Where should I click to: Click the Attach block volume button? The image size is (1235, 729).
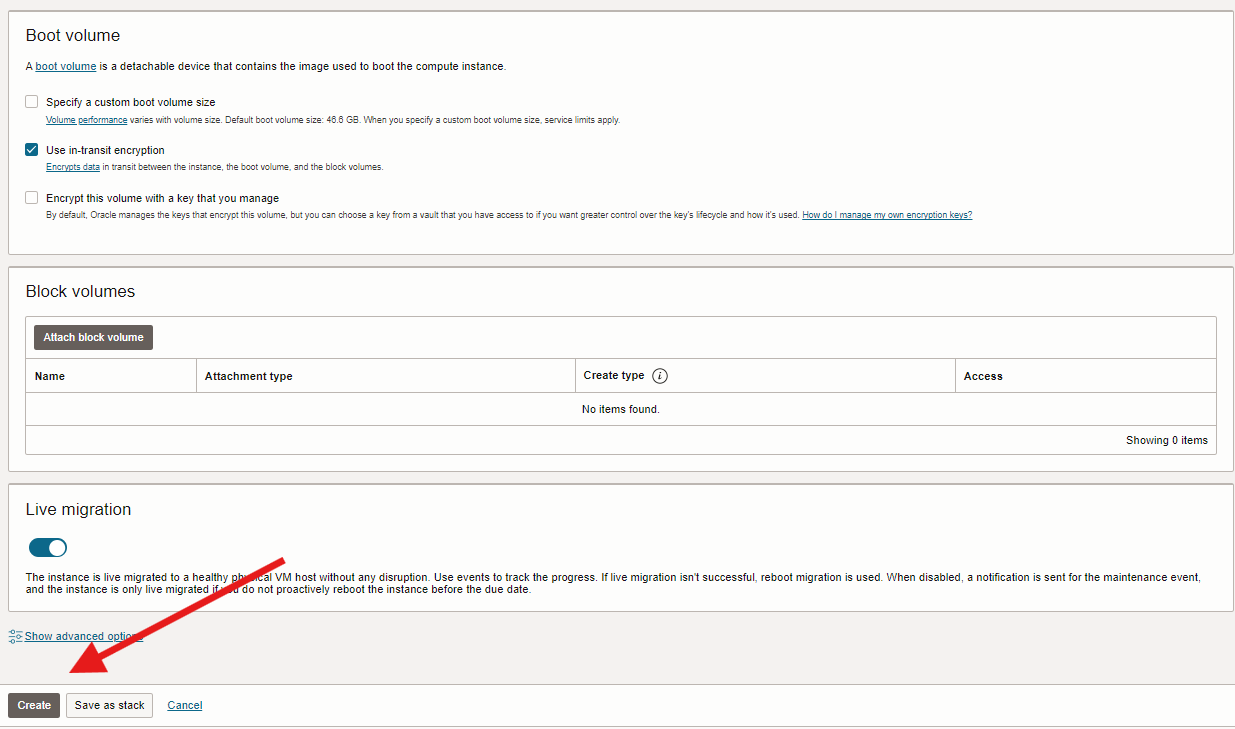click(92, 337)
